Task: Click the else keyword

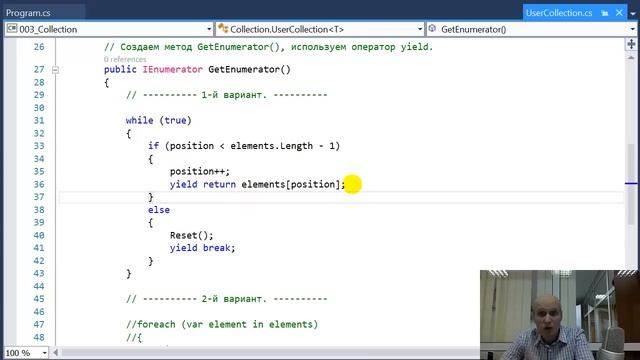Action: [x=159, y=210]
